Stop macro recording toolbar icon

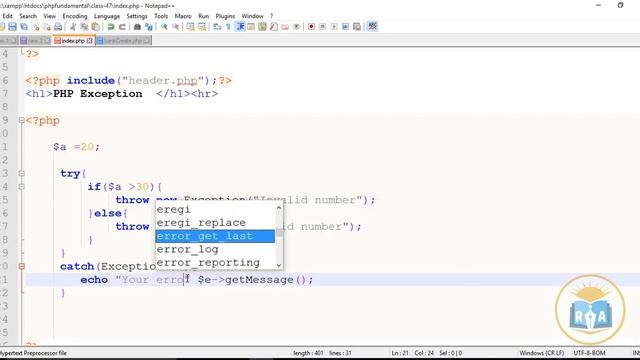322,27
